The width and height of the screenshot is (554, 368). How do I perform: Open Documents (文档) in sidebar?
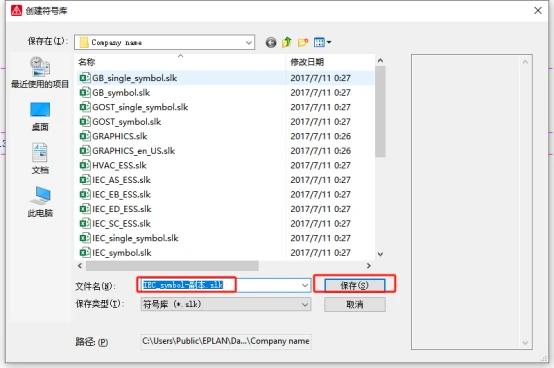pyautogui.click(x=40, y=159)
